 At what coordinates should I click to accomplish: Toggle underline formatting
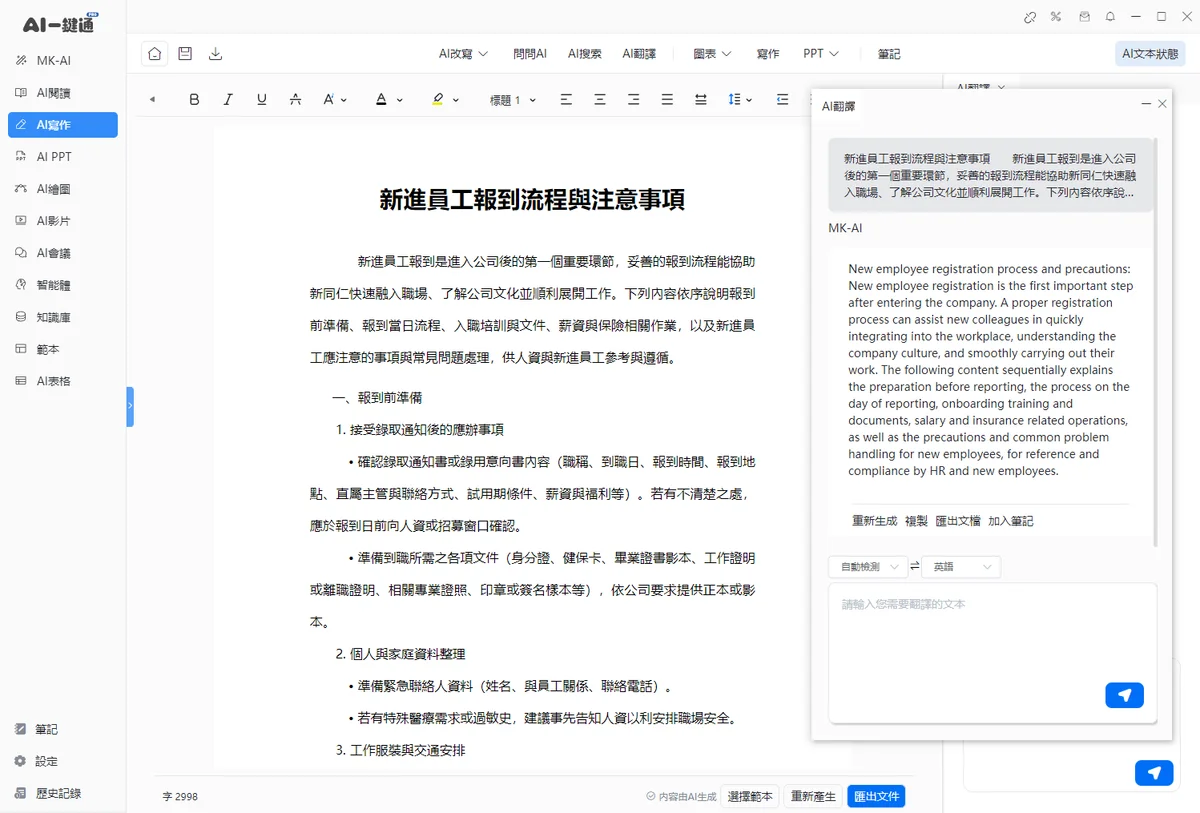pyautogui.click(x=262, y=100)
